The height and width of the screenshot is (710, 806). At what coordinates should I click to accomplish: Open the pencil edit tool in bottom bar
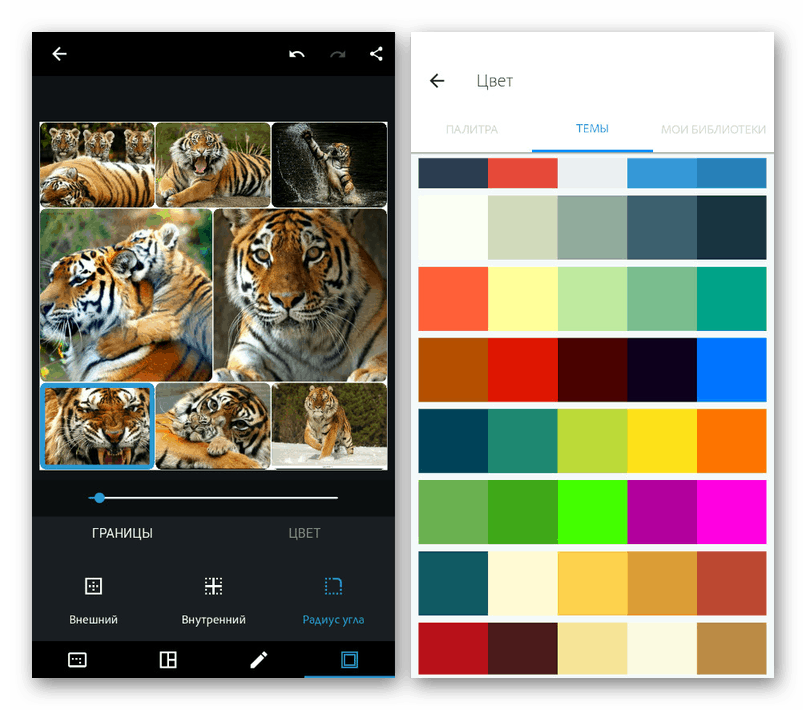(x=259, y=660)
